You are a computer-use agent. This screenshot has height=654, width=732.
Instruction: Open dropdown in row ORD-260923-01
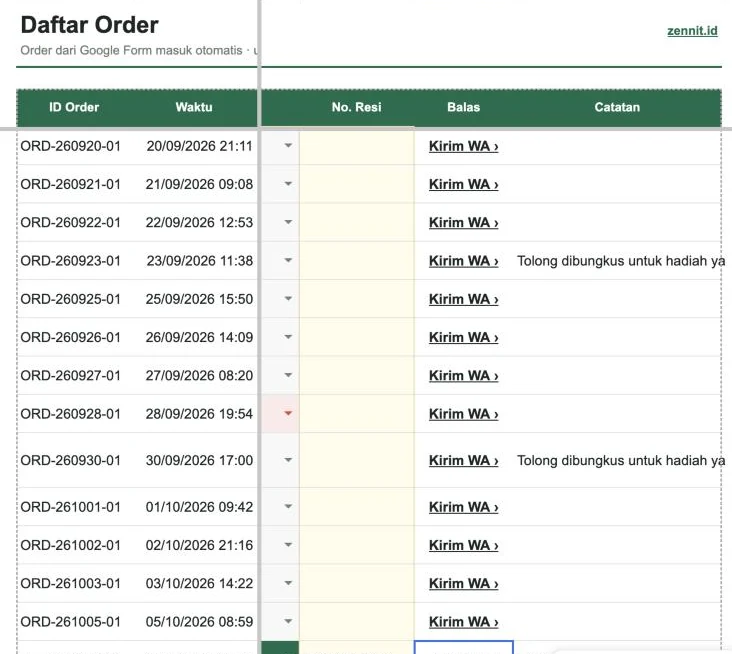coord(288,260)
